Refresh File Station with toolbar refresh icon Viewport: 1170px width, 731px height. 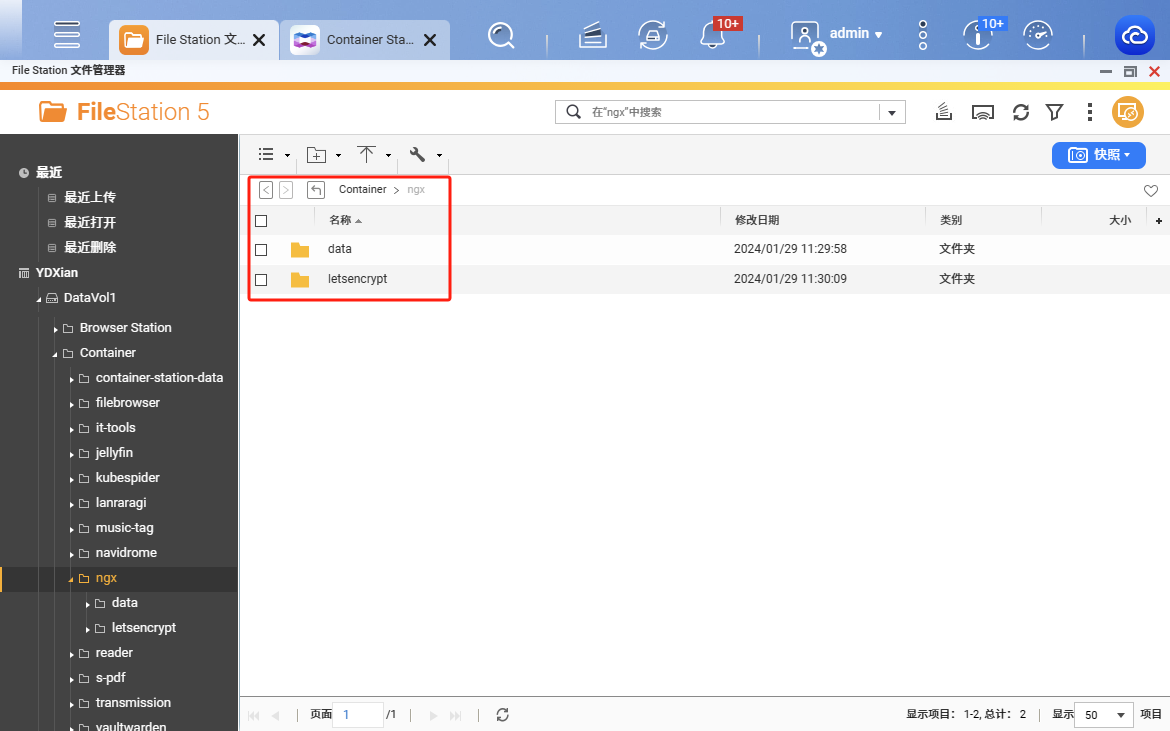(1021, 113)
